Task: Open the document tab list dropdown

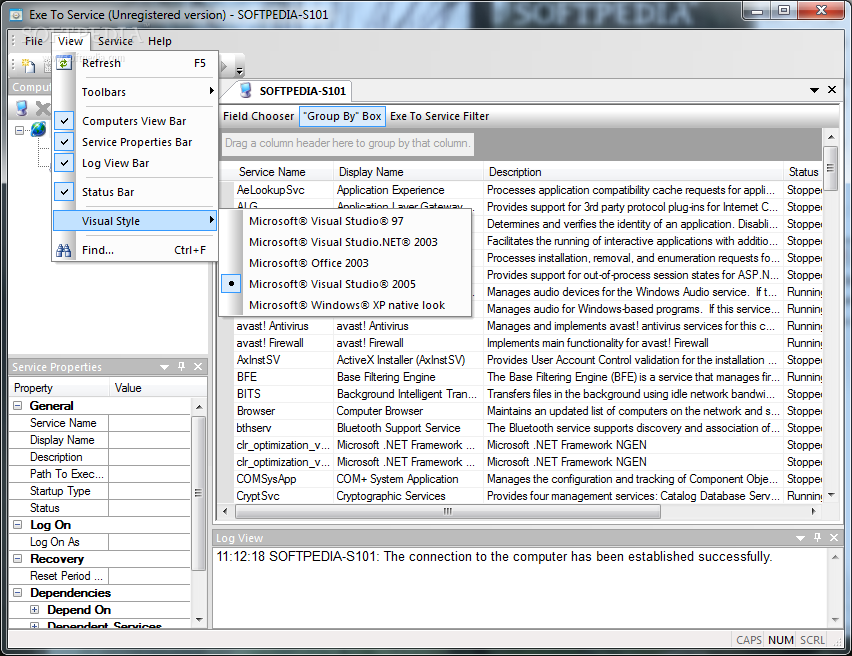Action: (x=814, y=90)
